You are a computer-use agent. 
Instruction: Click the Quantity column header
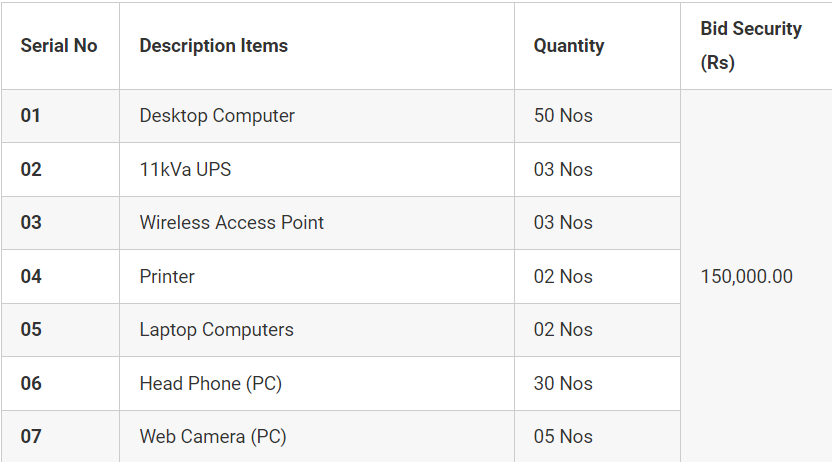[569, 46]
